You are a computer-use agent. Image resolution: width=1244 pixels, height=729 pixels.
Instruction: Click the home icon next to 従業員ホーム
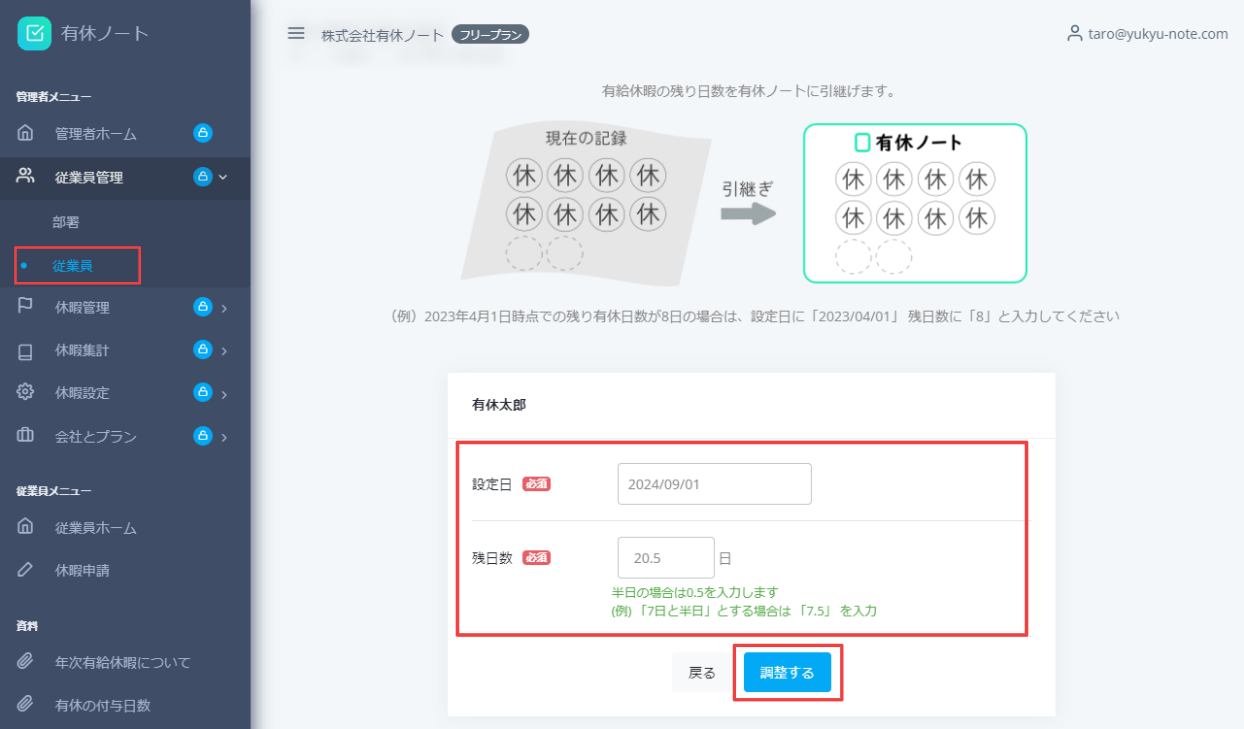[x=25, y=527]
